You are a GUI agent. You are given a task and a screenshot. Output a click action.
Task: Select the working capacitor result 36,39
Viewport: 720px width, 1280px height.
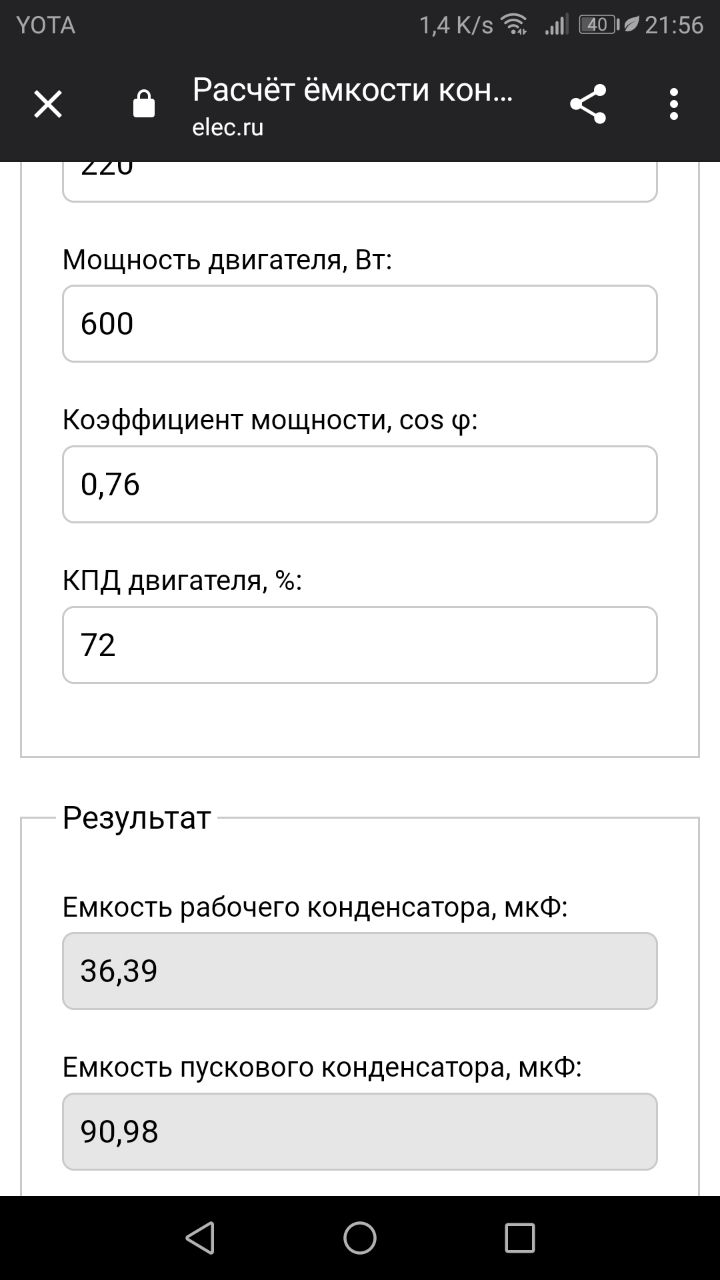[x=360, y=971]
